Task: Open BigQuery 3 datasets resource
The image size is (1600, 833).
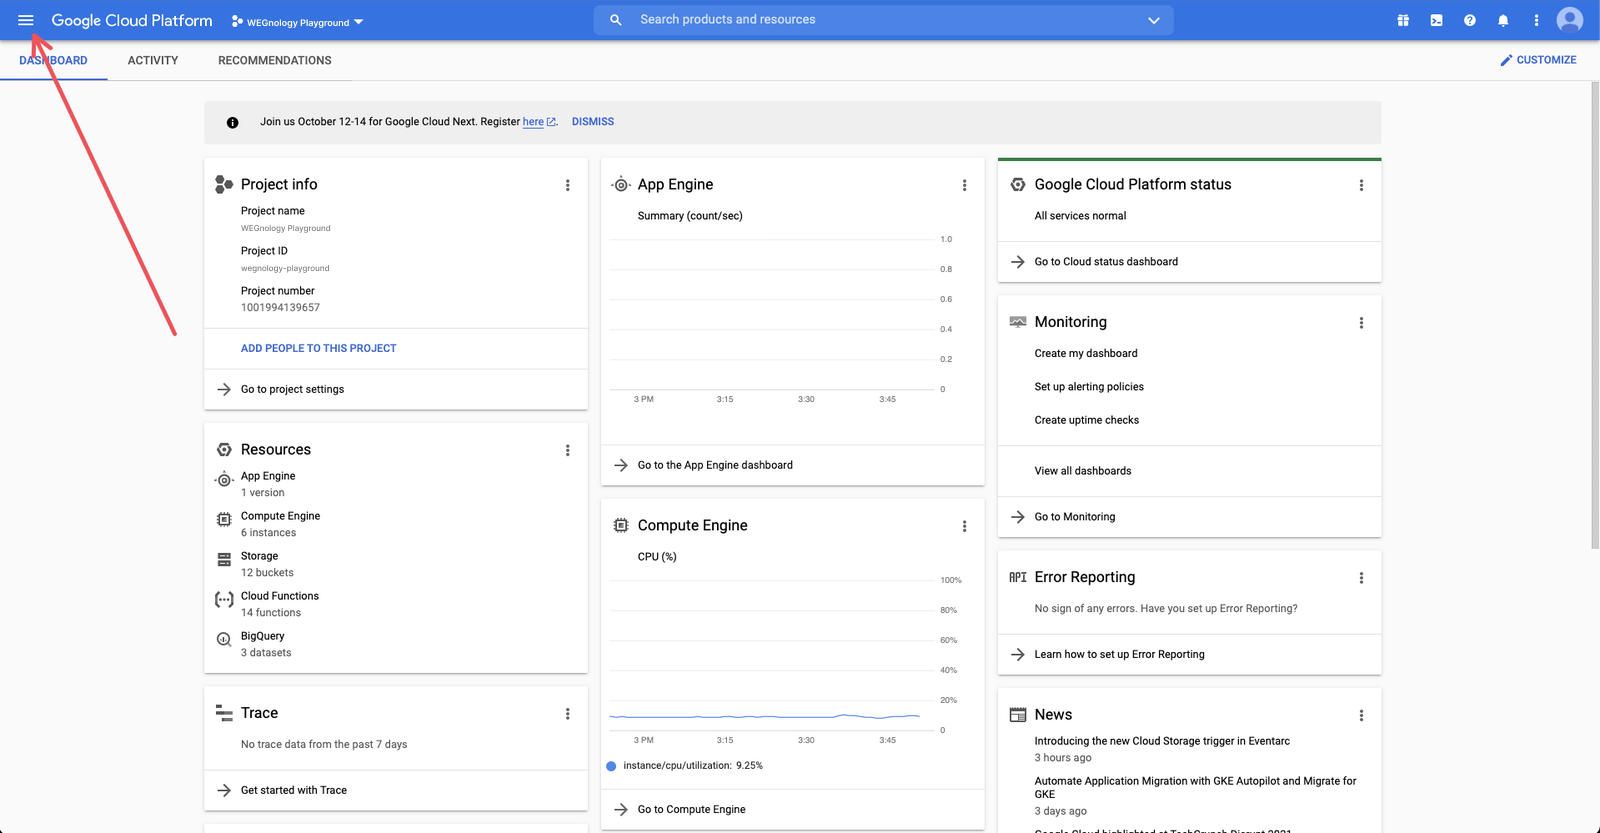Action: point(266,644)
